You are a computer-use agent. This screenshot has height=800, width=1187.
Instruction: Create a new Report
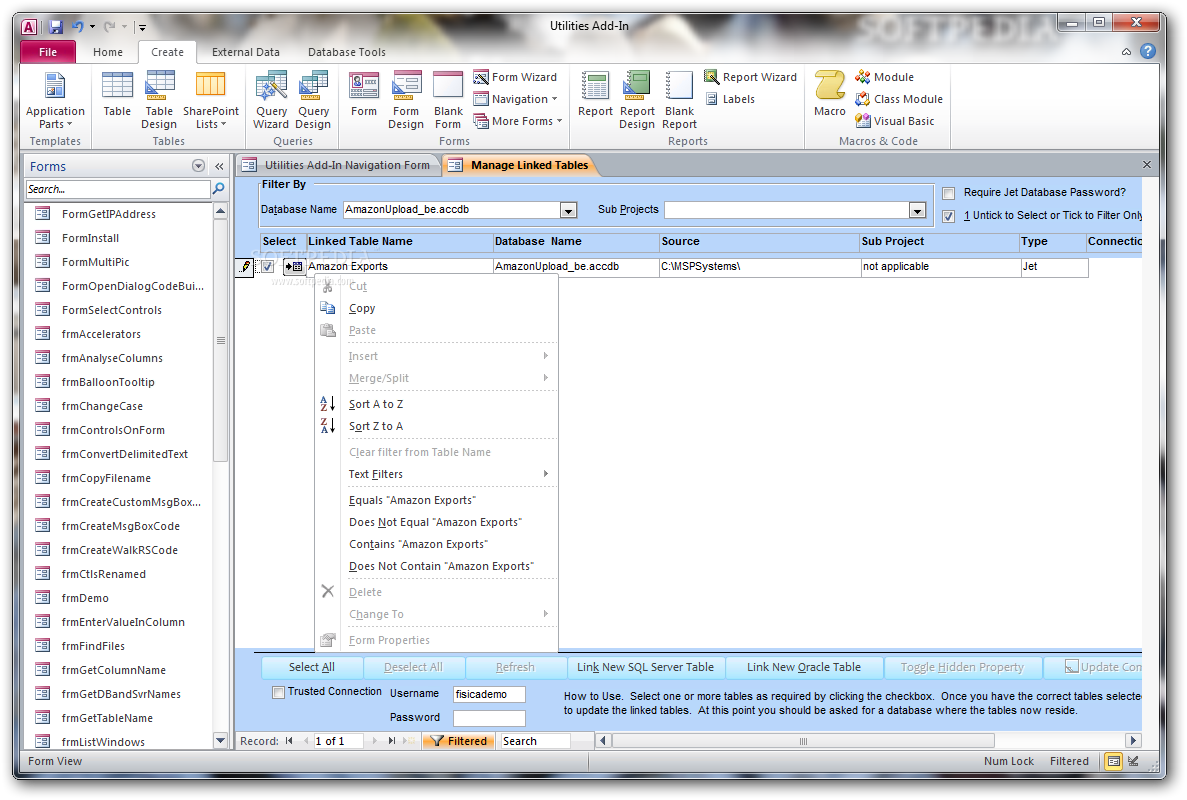[595, 95]
